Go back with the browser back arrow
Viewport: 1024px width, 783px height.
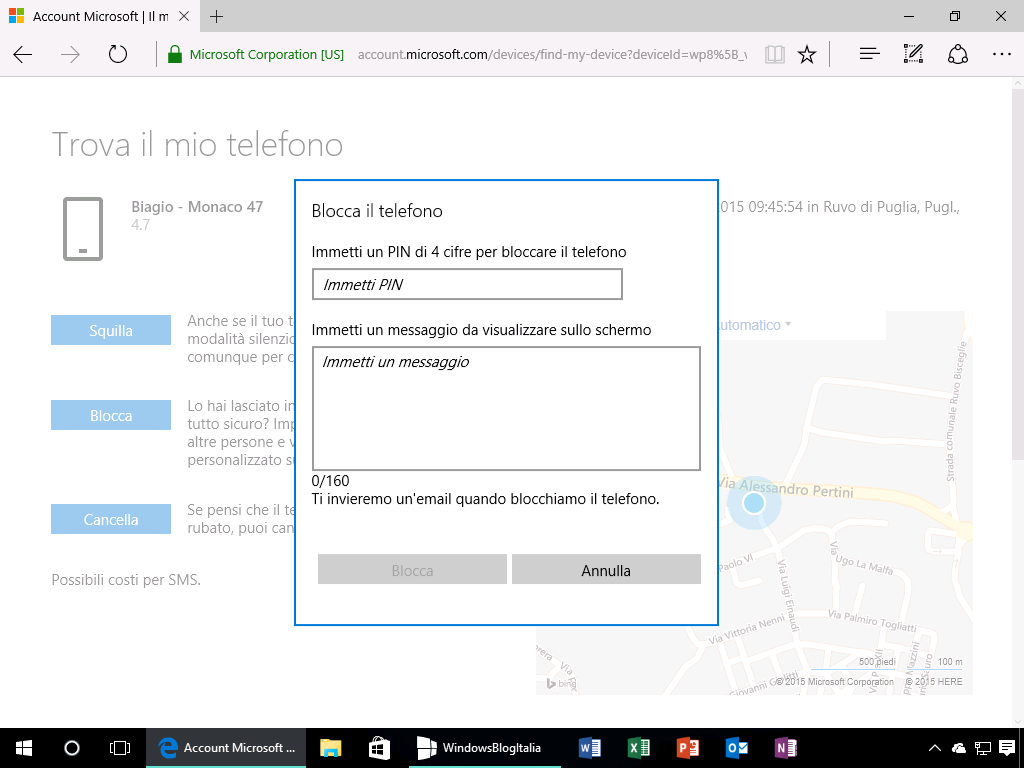tap(23, 54)
